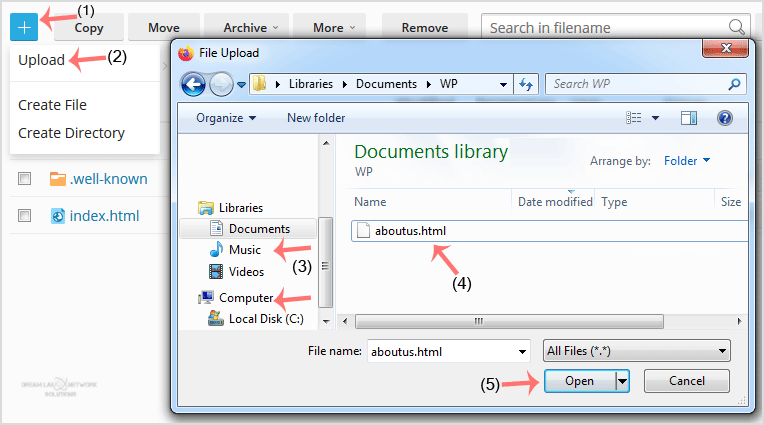Click the Open button
Viewport: 764px width, 425px height.
(x=579, y=381)
